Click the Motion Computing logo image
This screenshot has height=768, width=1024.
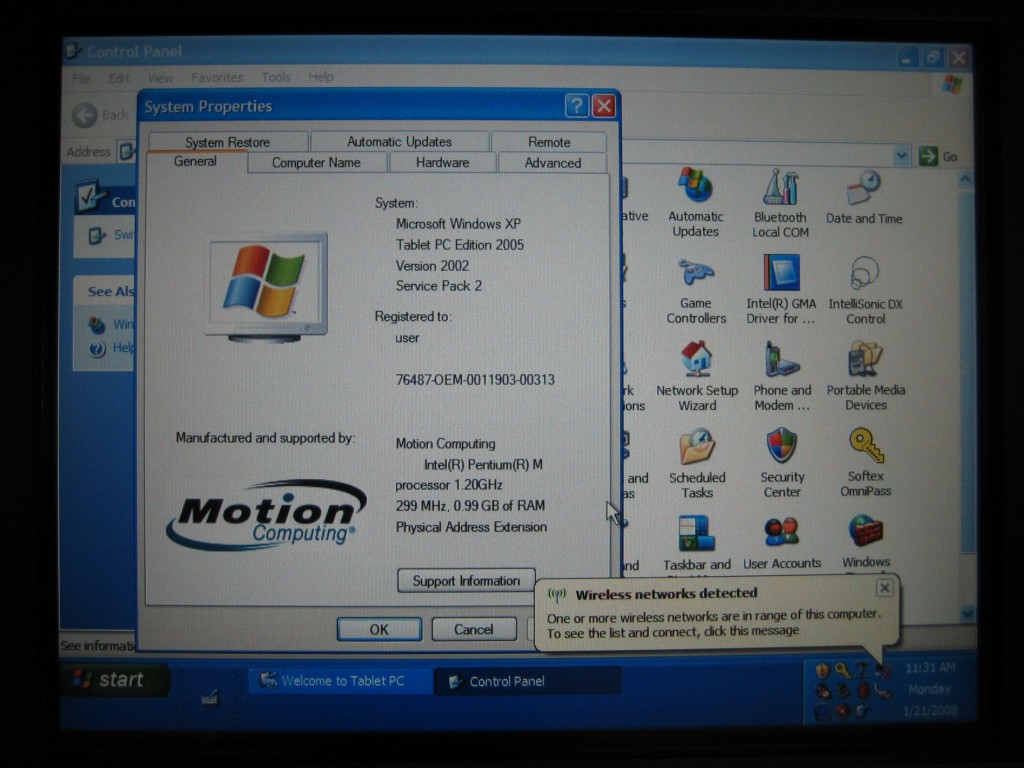coord(266,515)
